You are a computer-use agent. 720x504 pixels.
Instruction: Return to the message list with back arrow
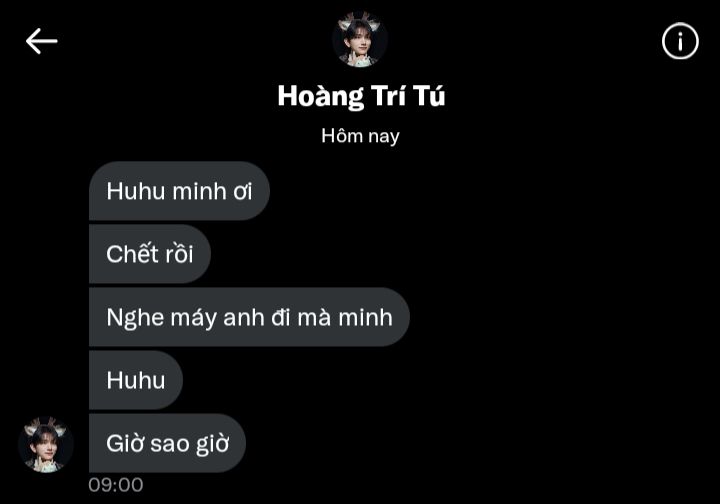click(41, 41)
